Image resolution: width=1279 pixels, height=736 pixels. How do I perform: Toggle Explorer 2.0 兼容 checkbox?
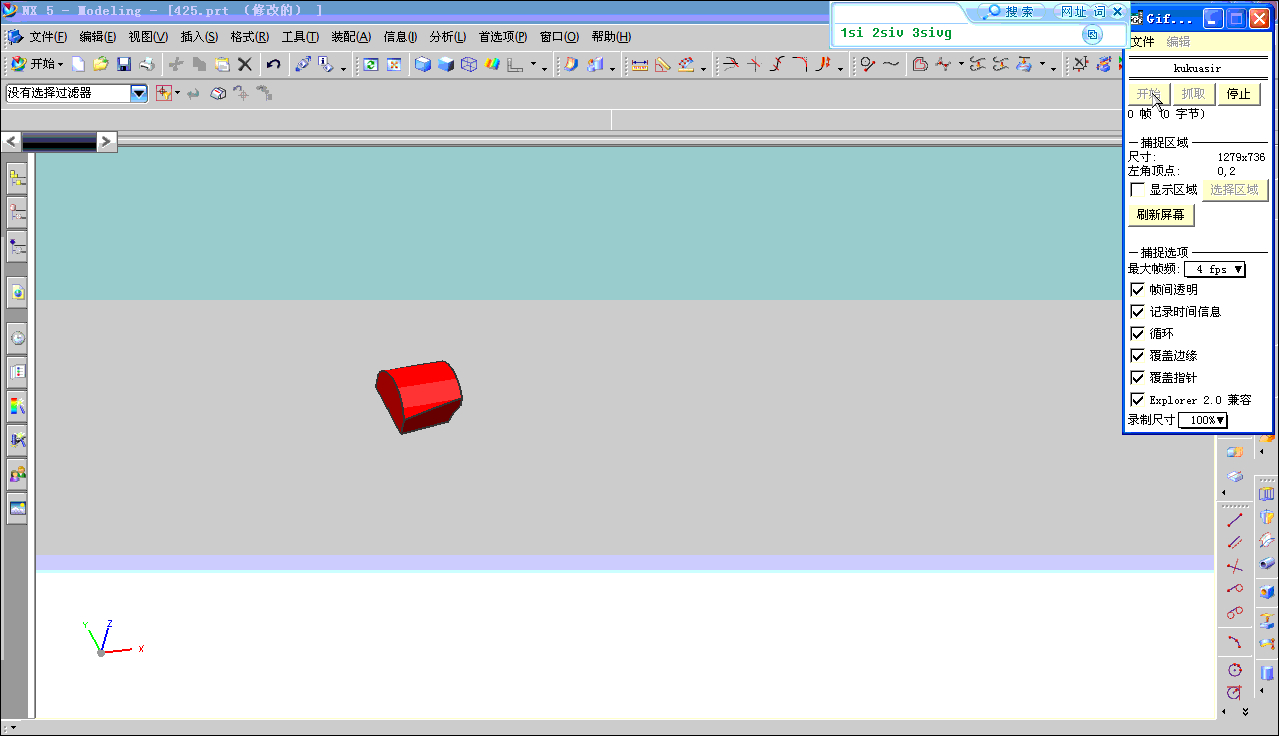click(x=1137, y=399)
